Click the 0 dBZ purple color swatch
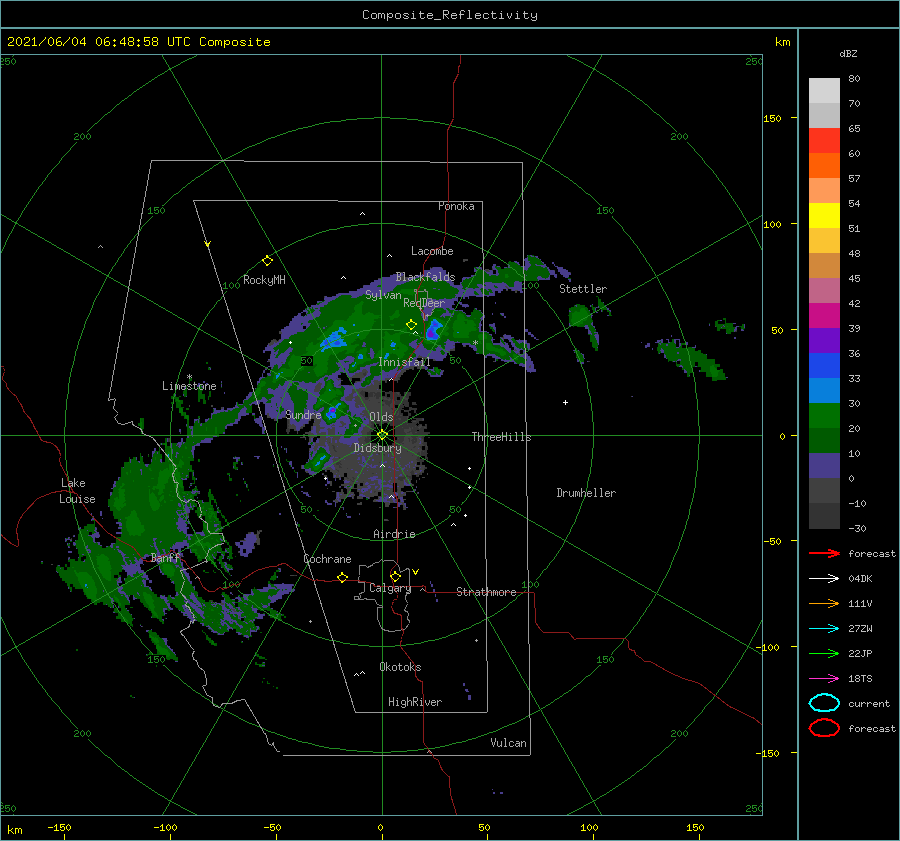The height and width of the screenshot is (841, 900). (824, 466)
